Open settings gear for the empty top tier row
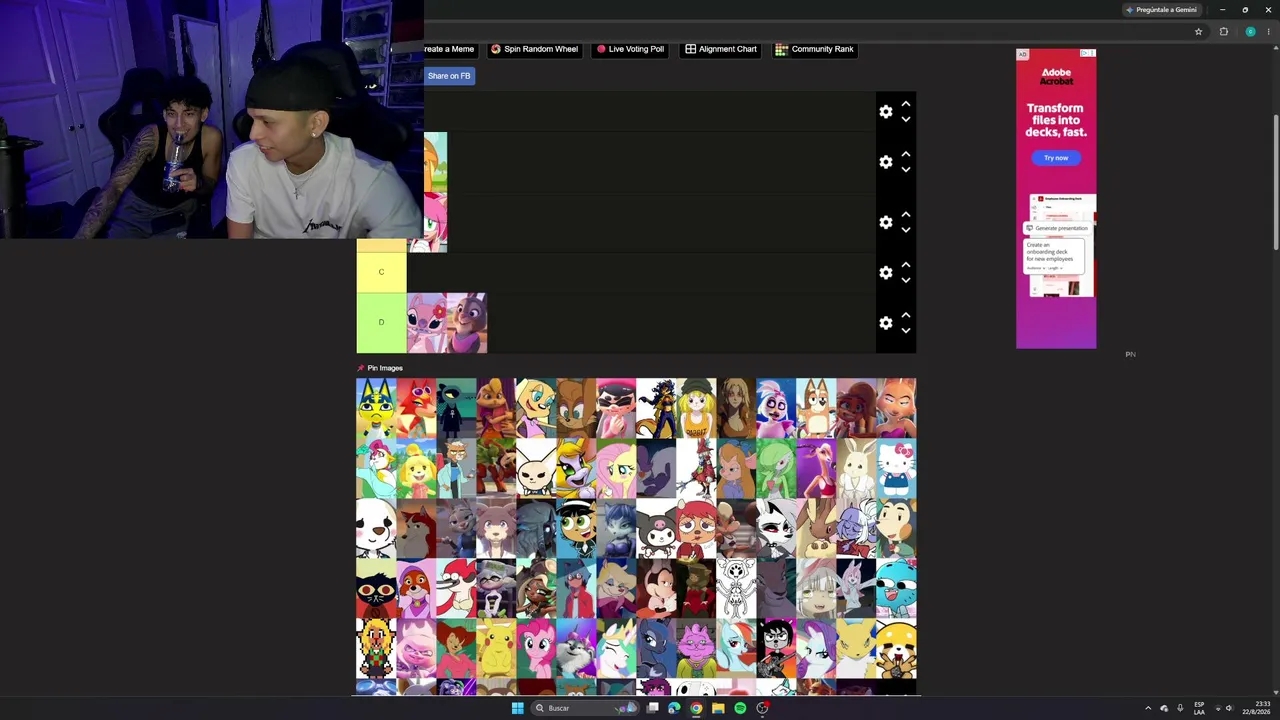This screenshot has width=1280, height=720. [x=886, y=112]
